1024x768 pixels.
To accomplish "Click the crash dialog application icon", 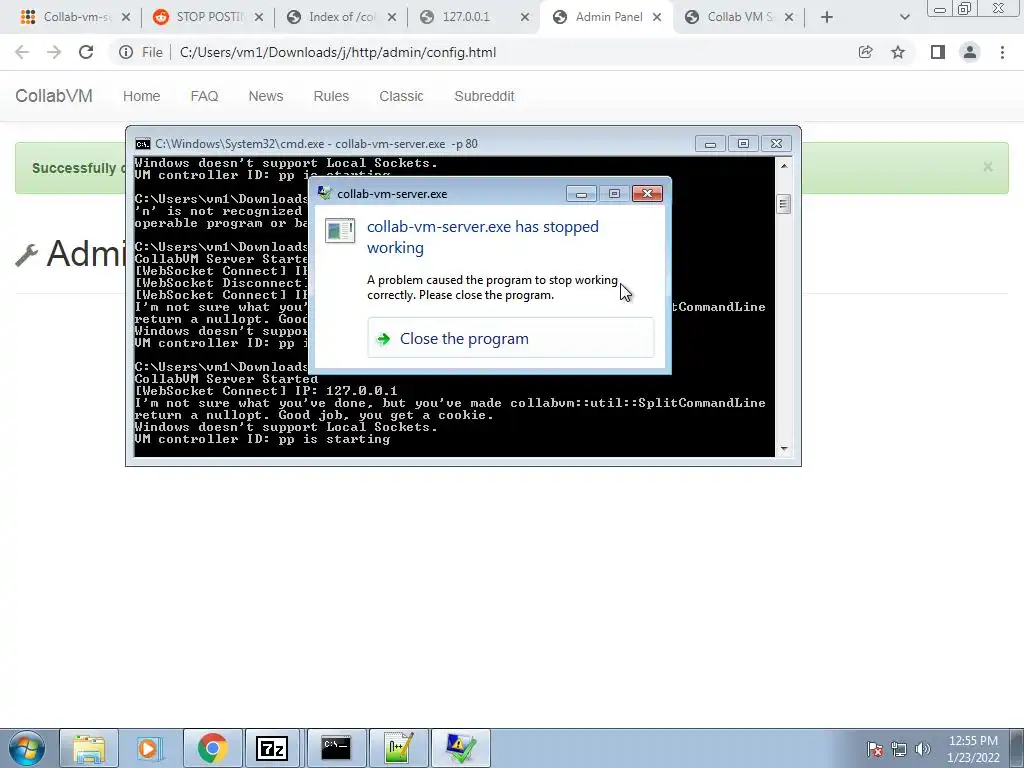I will 340,231.
